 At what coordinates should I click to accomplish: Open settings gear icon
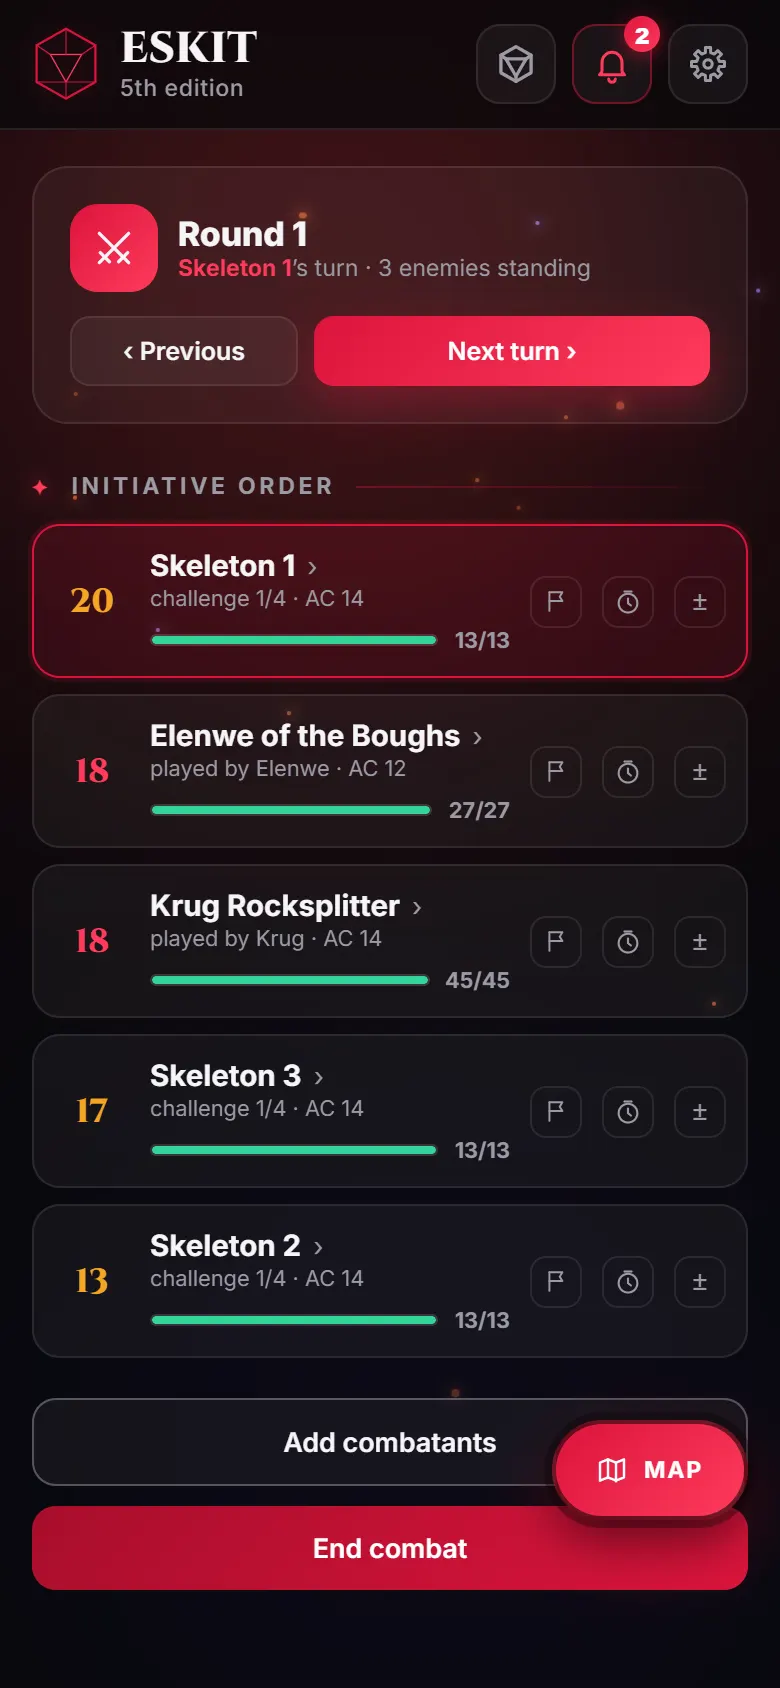[x=708, y=64]
